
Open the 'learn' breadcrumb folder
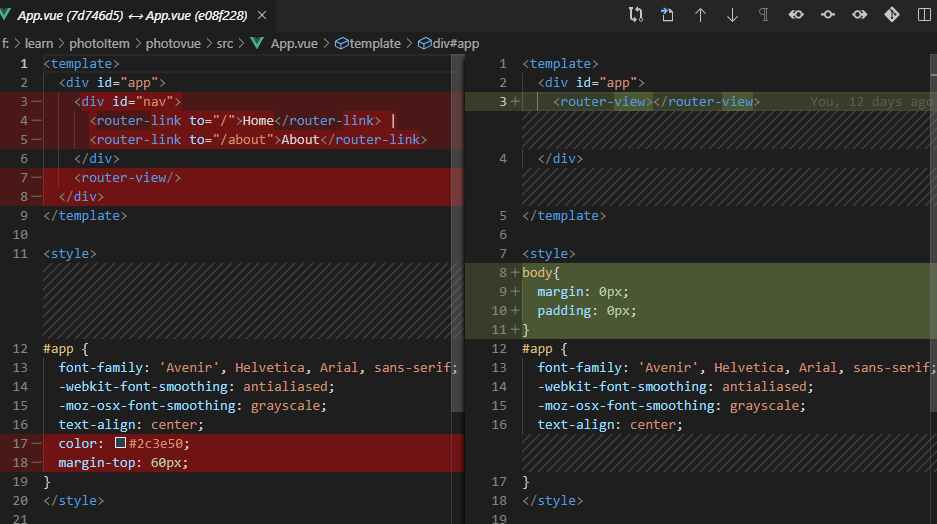point(38,44)
